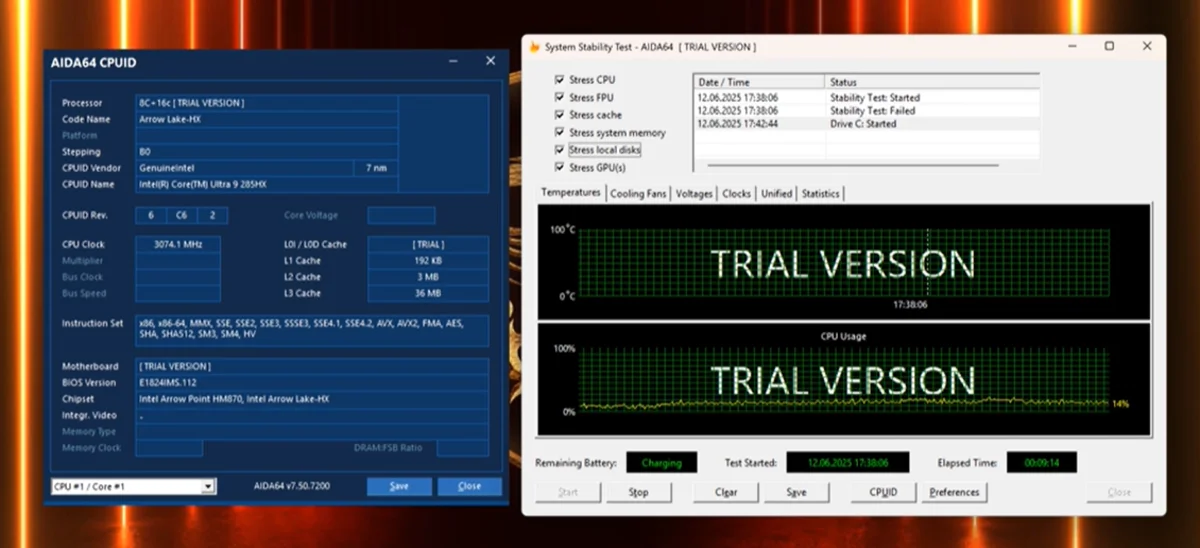Open the Voltages tab
Screen dimensions: 1200x548
(x=694, y=194)
